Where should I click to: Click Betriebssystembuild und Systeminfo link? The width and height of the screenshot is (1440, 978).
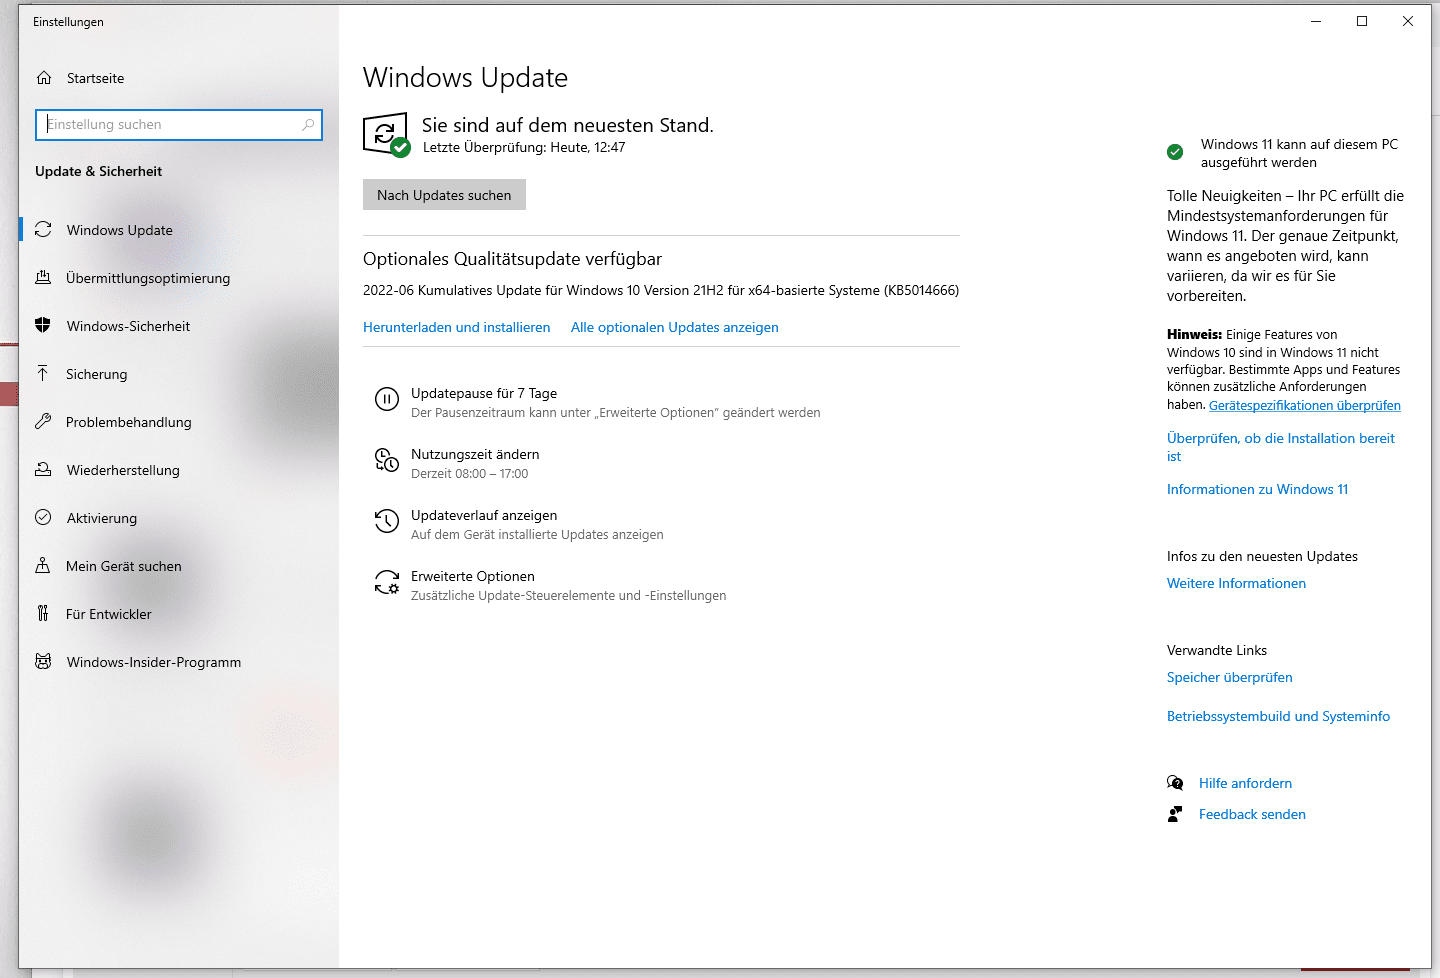click(1278, 716)
